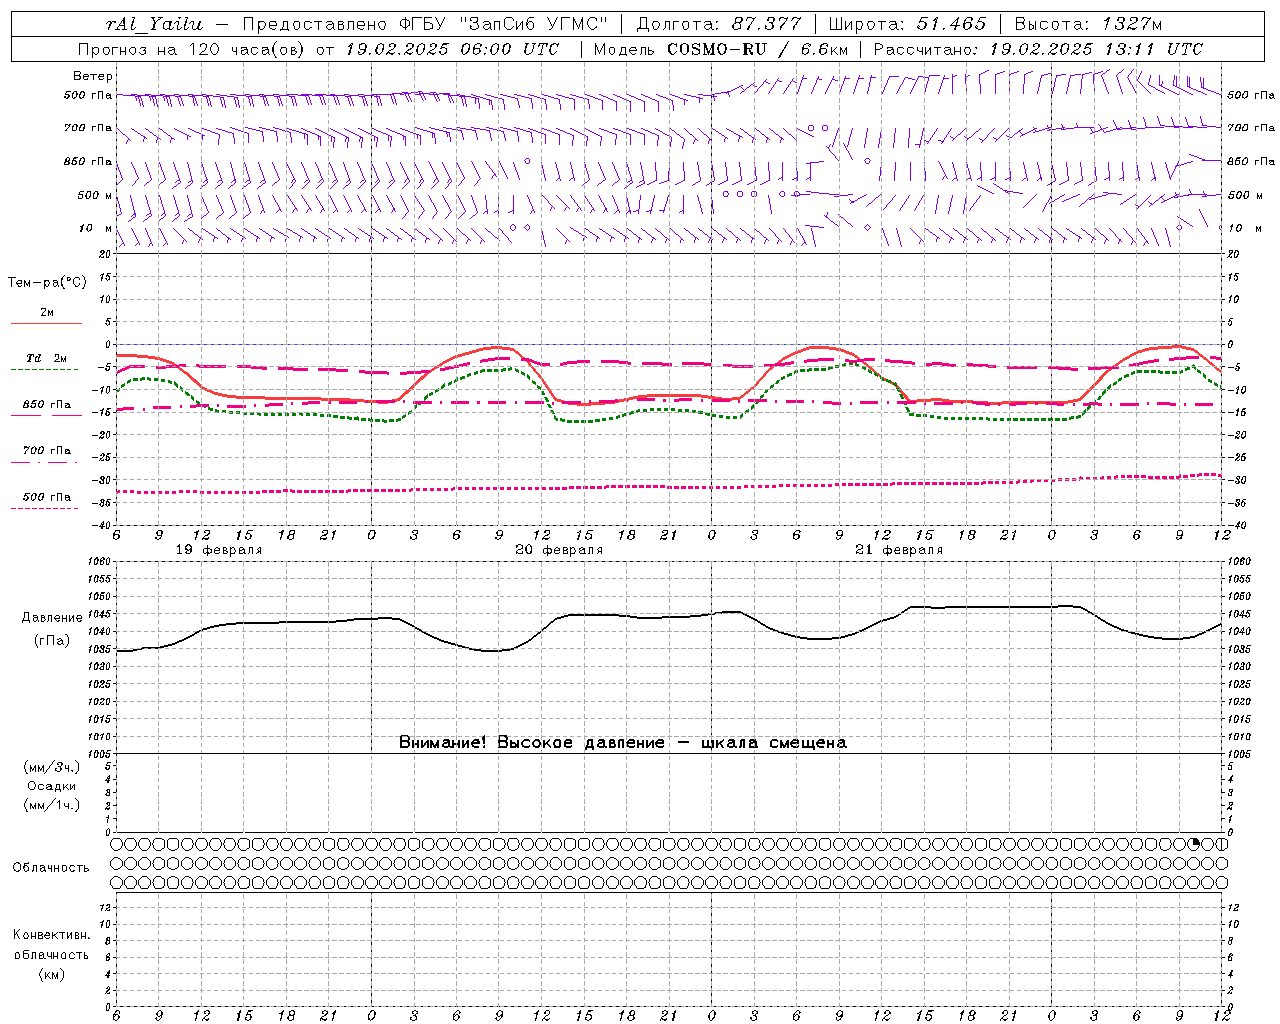Image resolution: width=1280 pixels, height=1024 pixels.
Task: Click the Облачность row label
Action: [x=51, y=867]
